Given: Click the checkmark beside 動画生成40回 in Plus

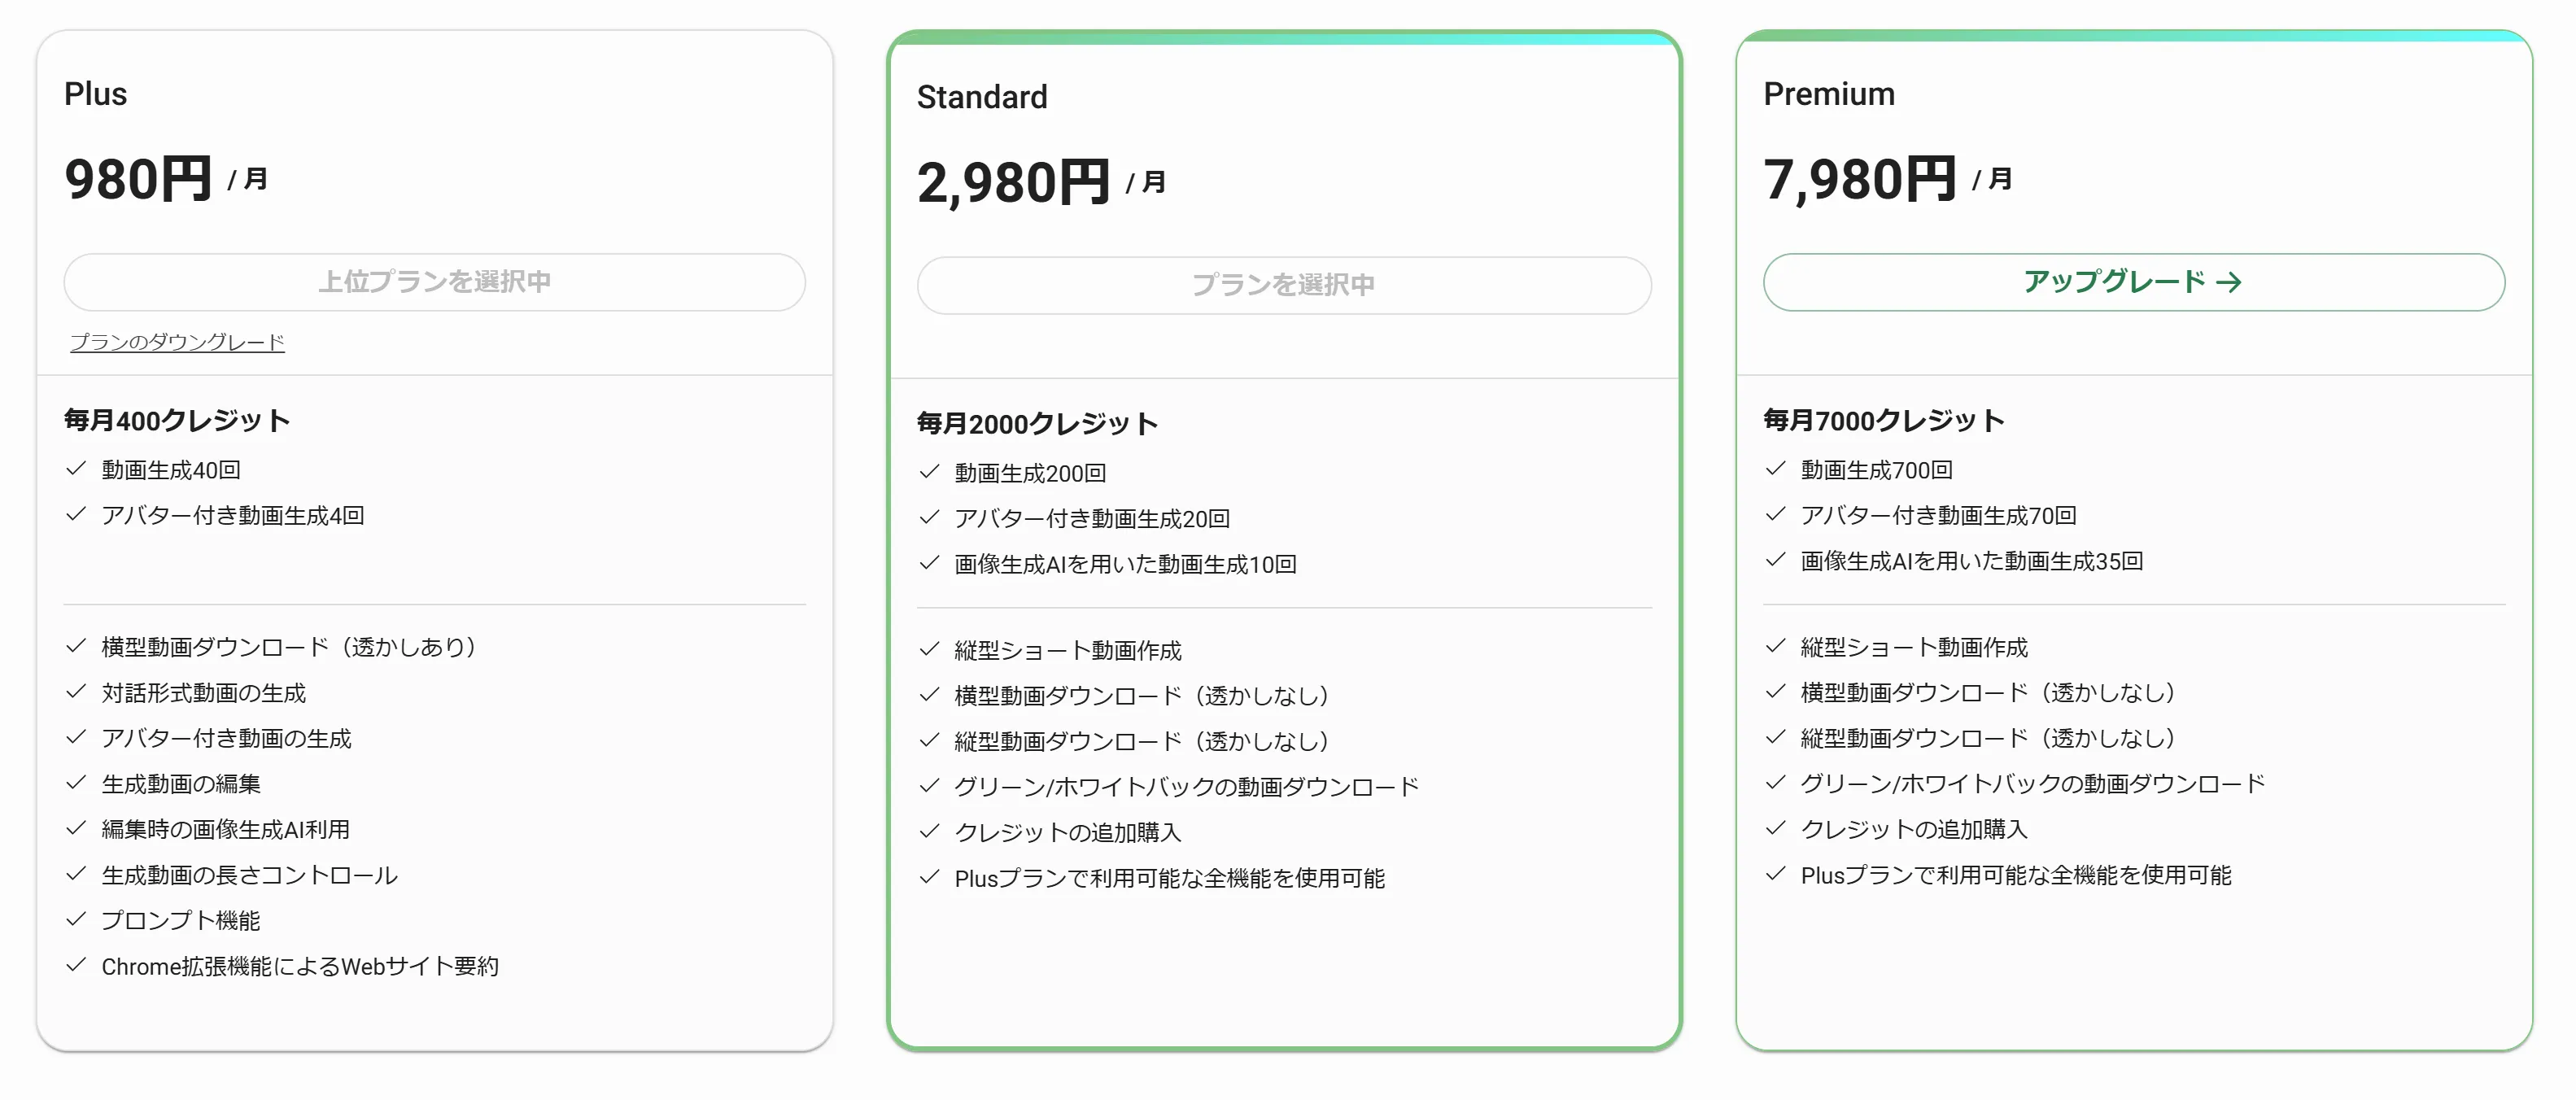Looking at the screenshot, I should [x=76, y=469].
